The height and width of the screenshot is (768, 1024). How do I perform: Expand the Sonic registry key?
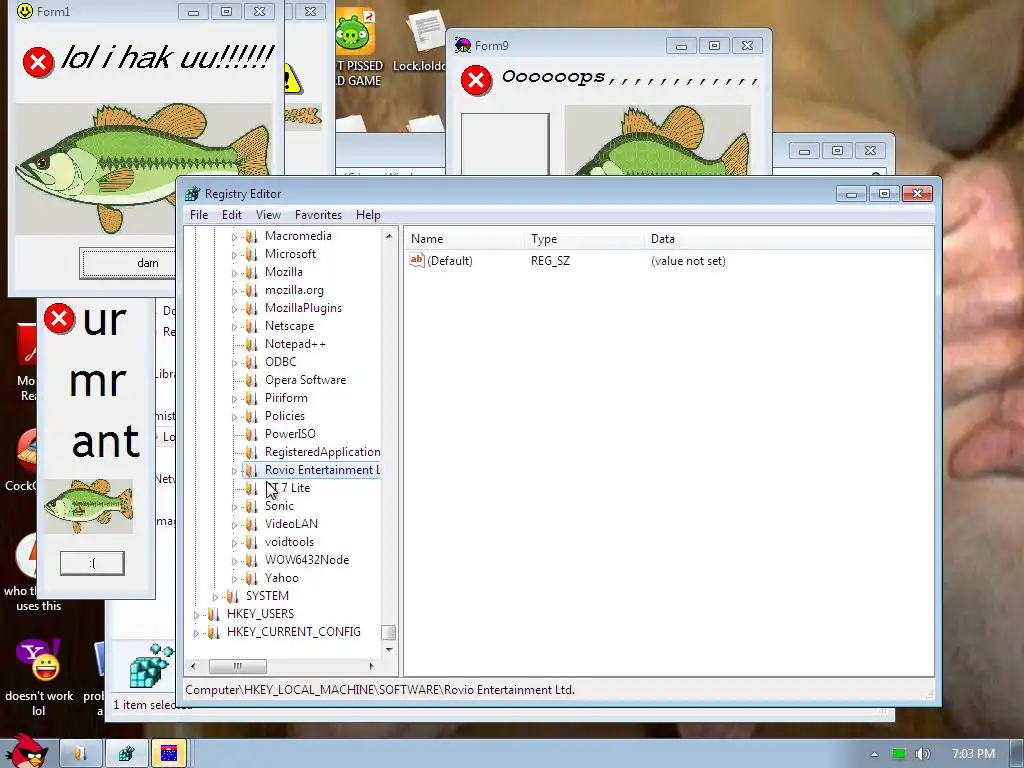234,507
